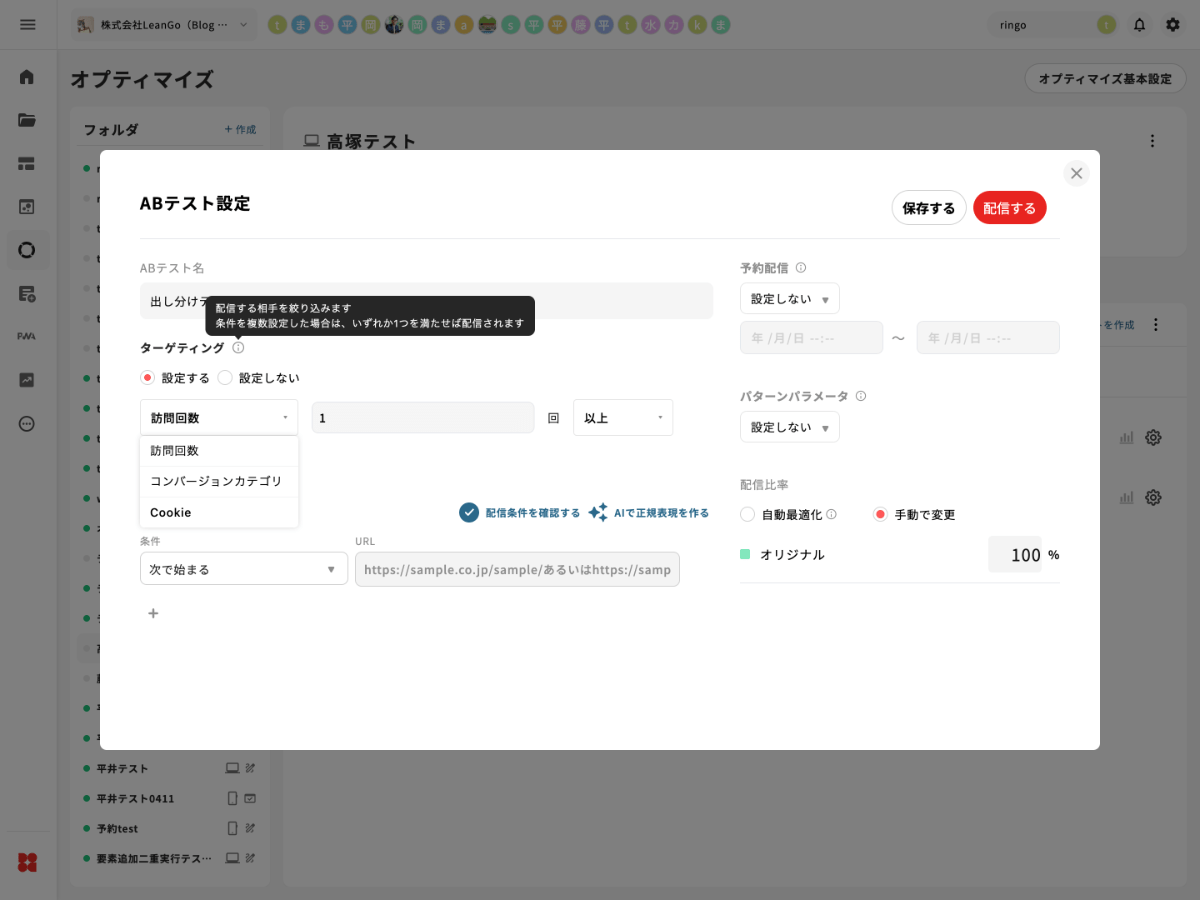Click the start date-time field

click(811, 338)
